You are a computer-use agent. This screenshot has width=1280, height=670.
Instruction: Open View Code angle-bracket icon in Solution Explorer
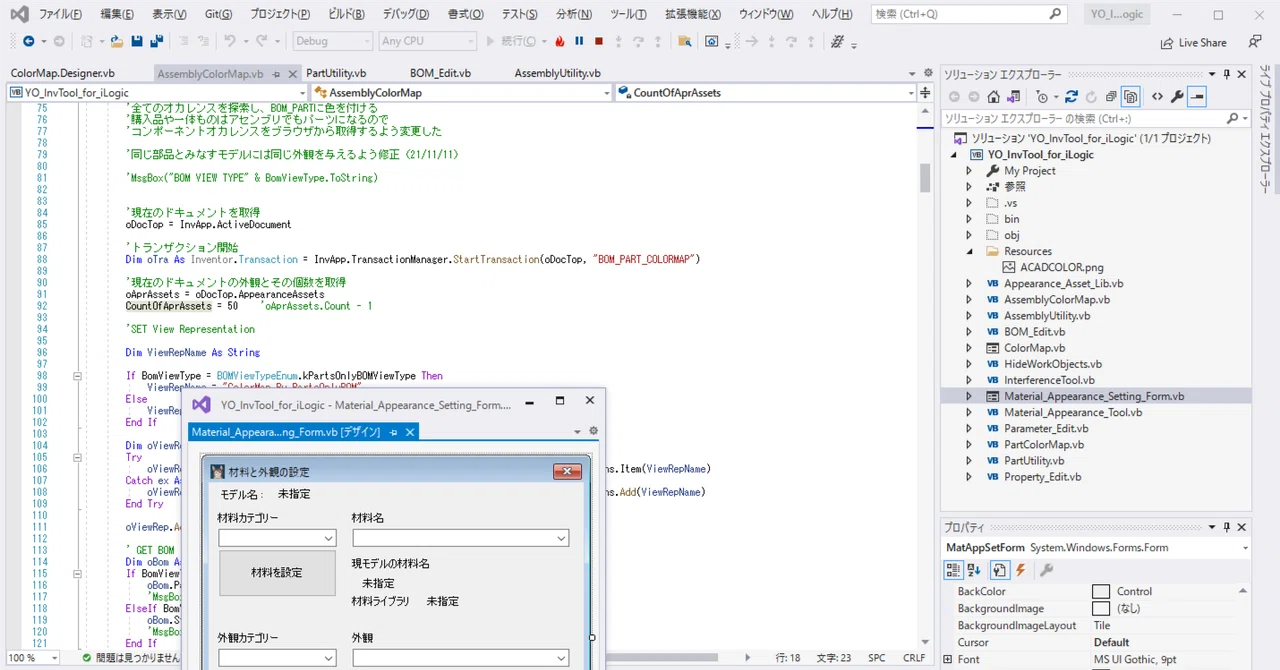[1157, 97]
